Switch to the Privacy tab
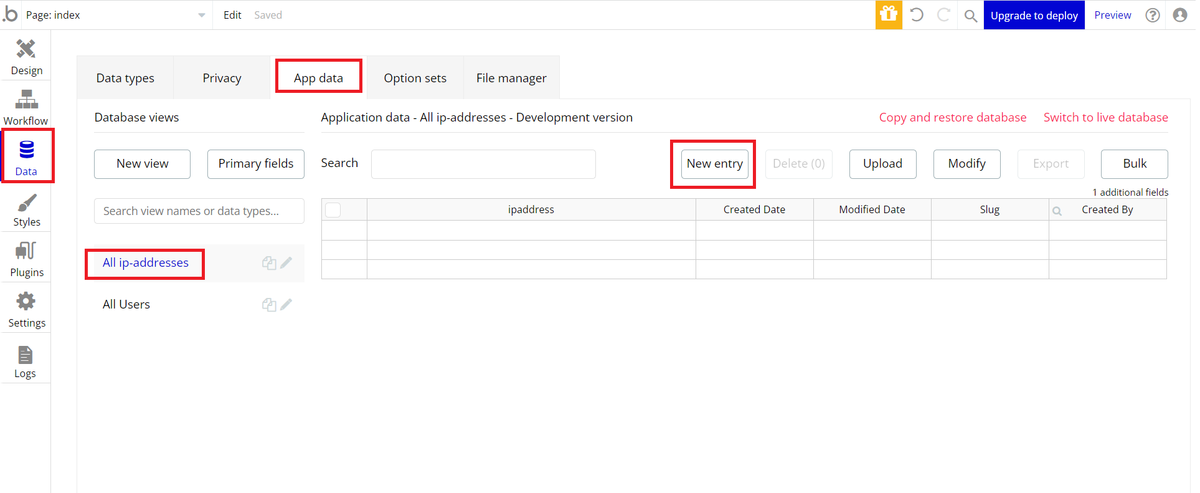 (x=222, y=78)
